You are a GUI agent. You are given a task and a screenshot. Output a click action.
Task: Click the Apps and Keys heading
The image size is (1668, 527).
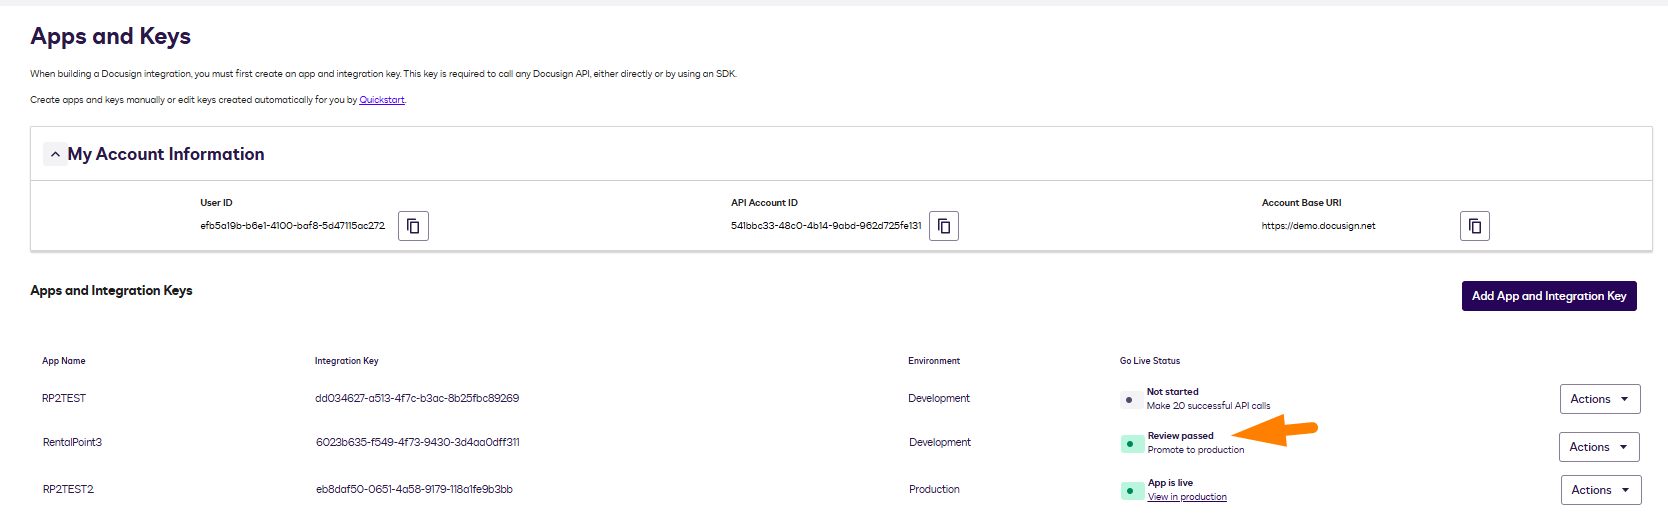(x=111, y=37)
